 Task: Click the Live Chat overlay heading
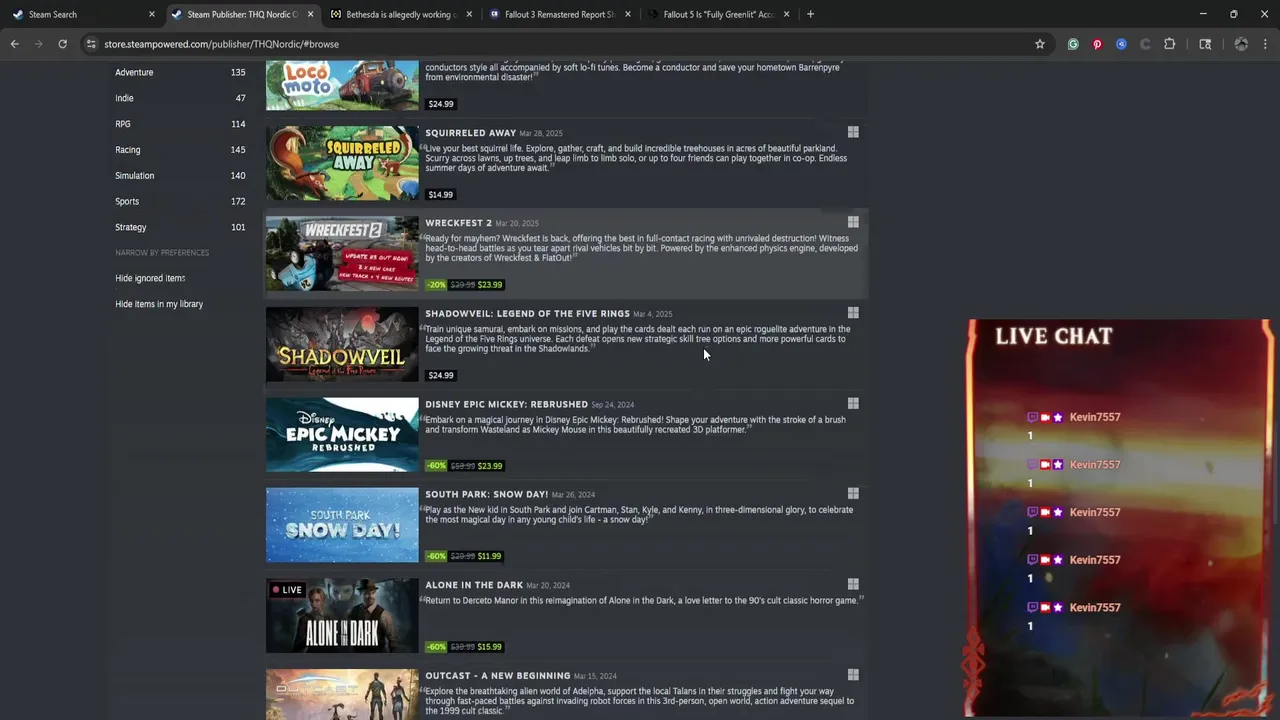[x=1053, y=336]
